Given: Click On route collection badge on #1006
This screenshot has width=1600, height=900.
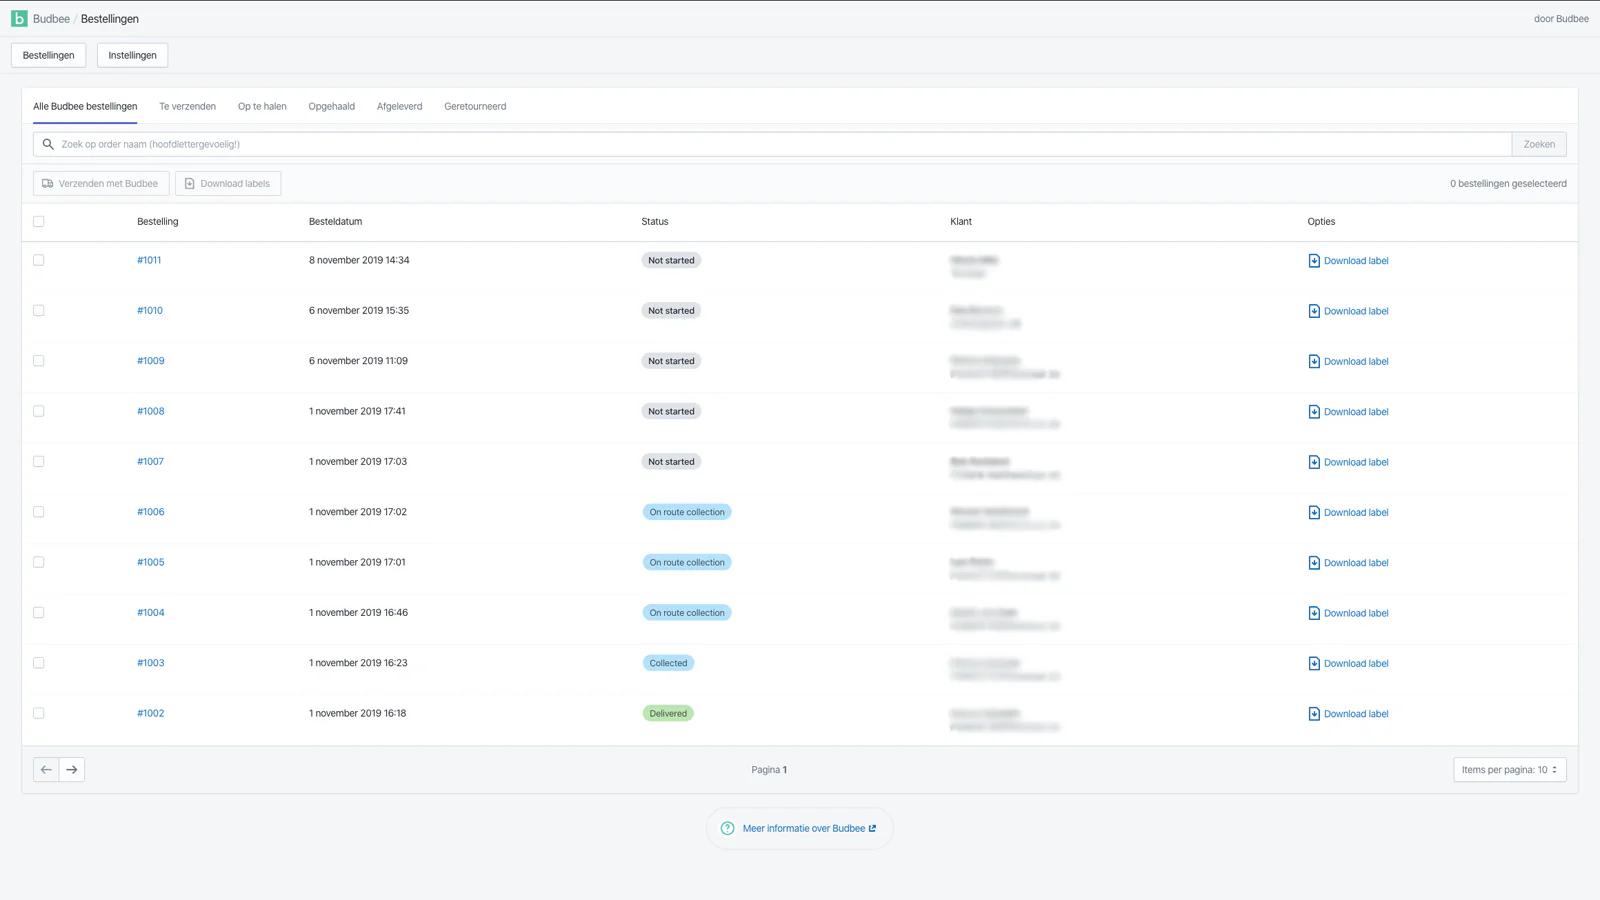Looking at the screenshot, I should point(687,512).
